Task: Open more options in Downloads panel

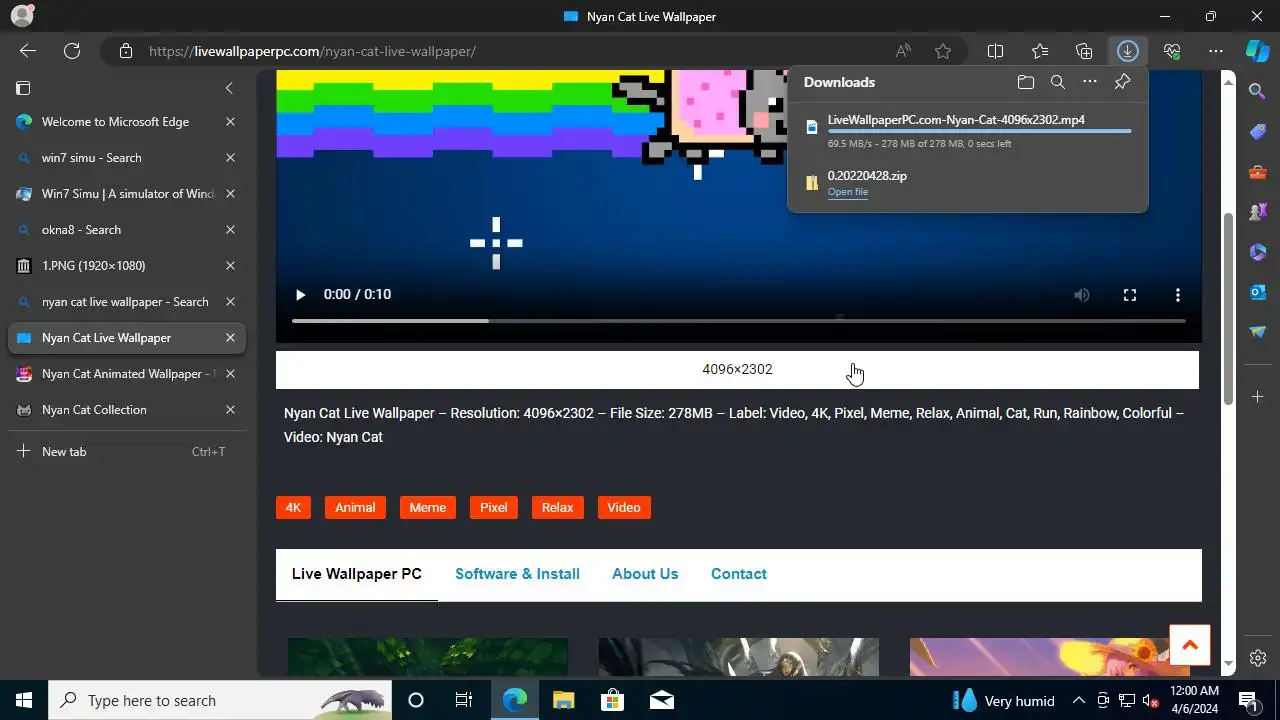Action: [1090, 82]
